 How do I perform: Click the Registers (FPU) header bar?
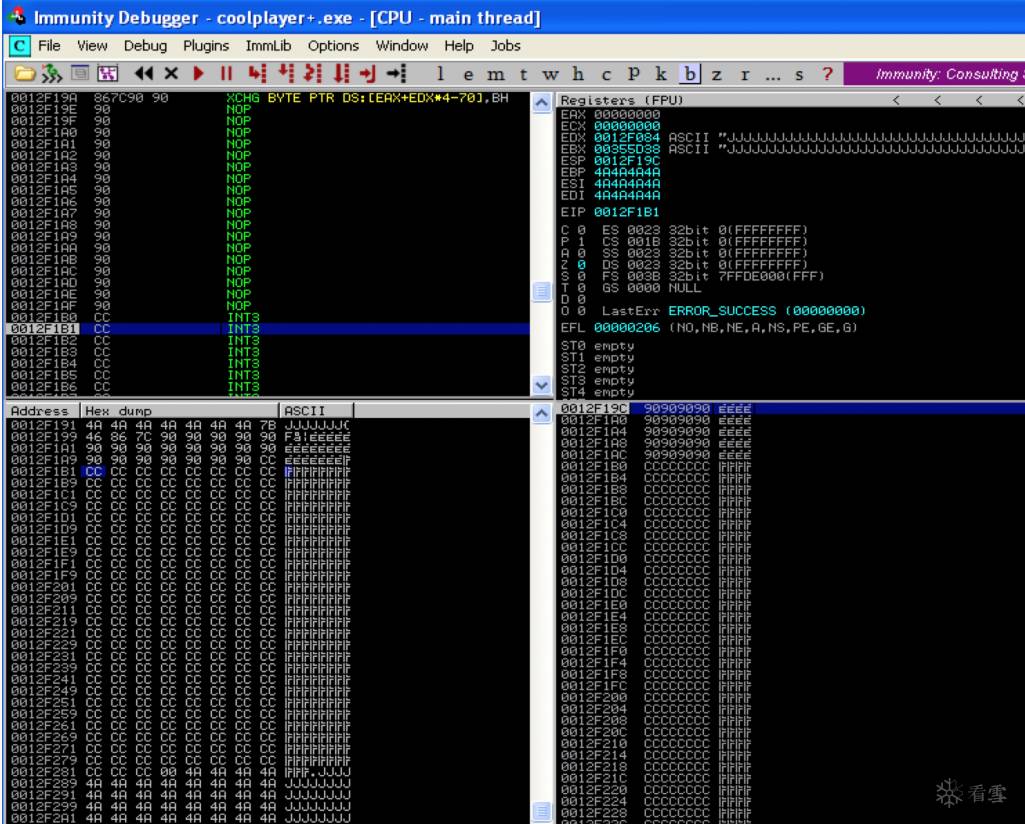point(790,100)
